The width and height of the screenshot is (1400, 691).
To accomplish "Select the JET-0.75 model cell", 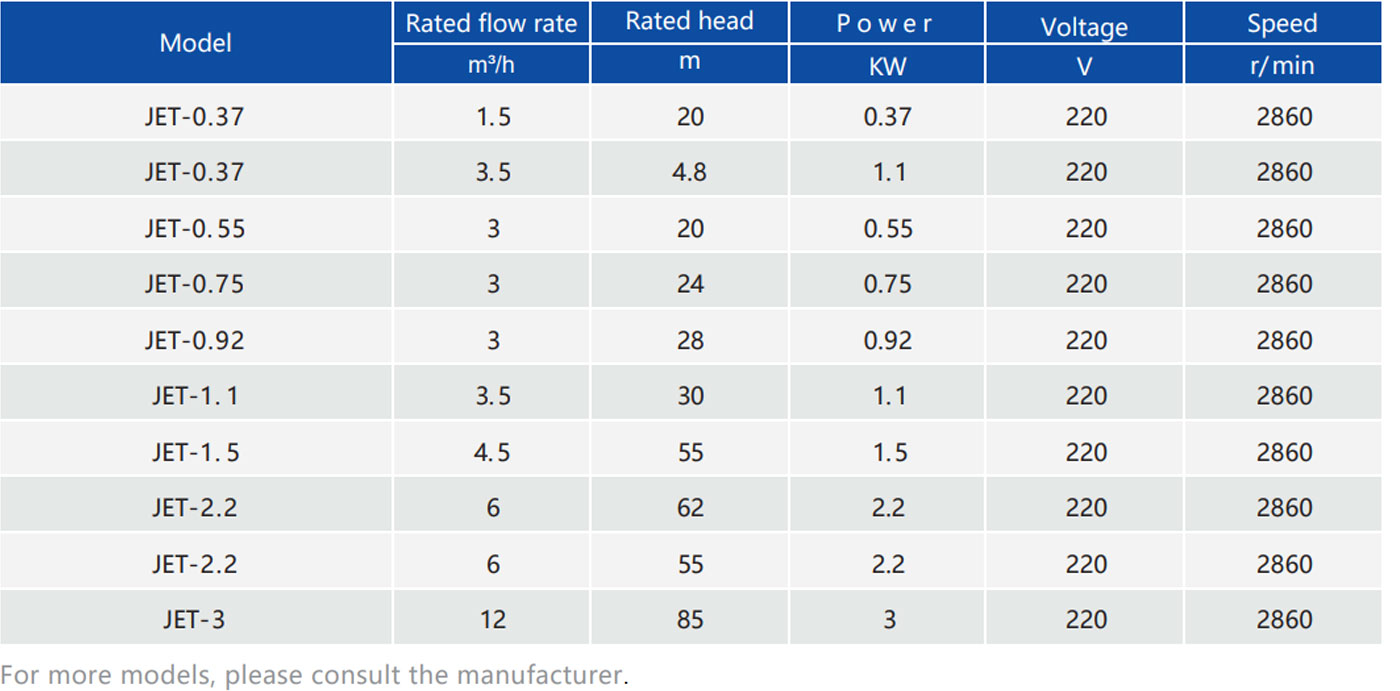I will click(194, 284).
